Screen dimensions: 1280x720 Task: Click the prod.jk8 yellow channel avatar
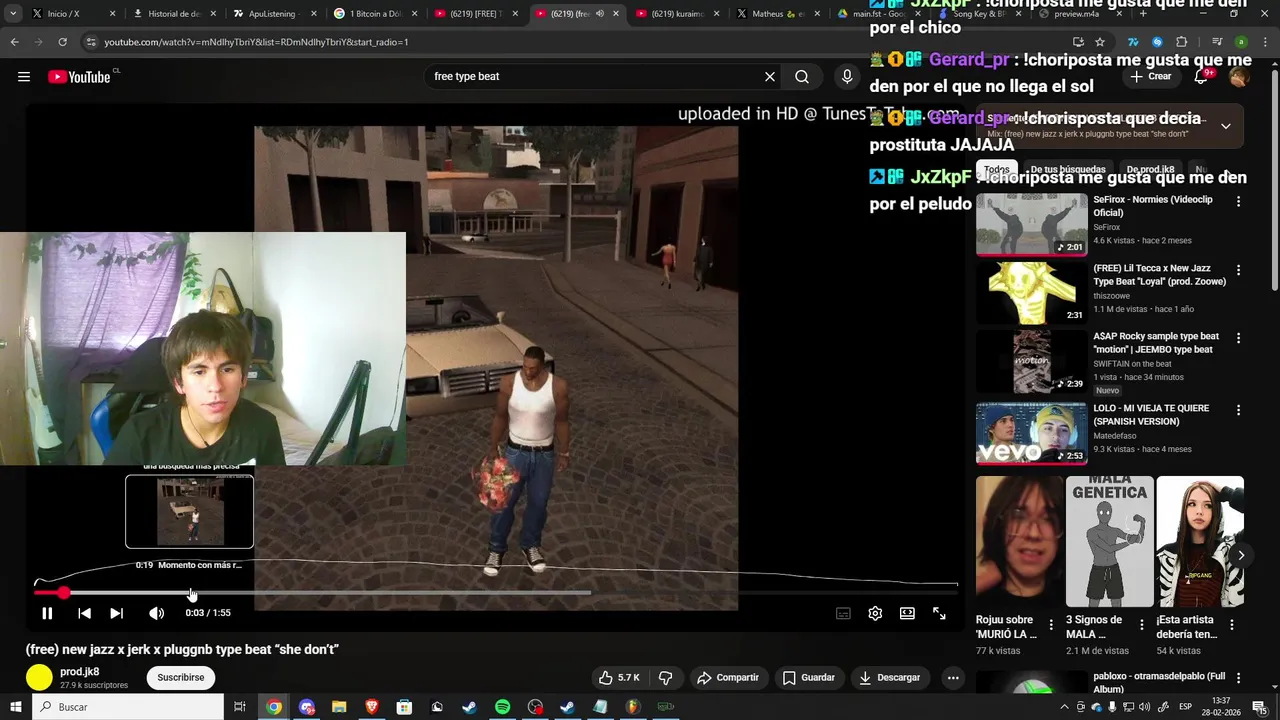(x=39, y=678)
